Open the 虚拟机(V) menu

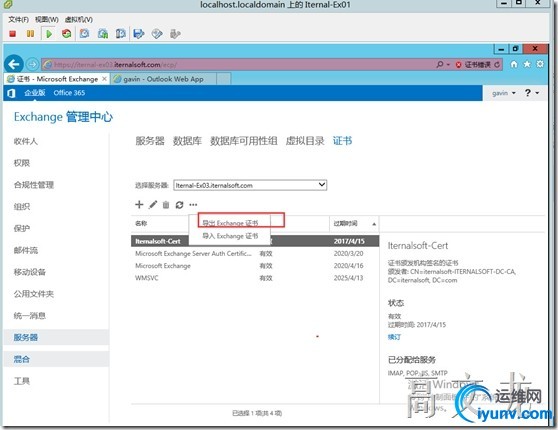[x=79, y=20]
